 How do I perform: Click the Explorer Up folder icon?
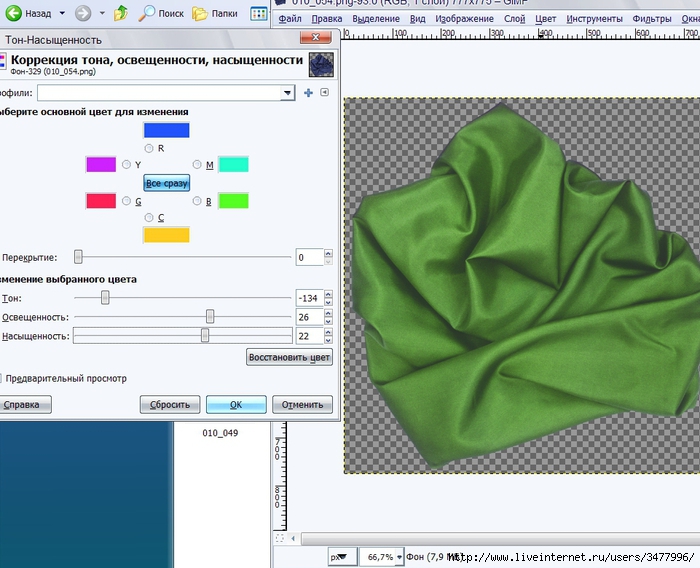point(121,14)
